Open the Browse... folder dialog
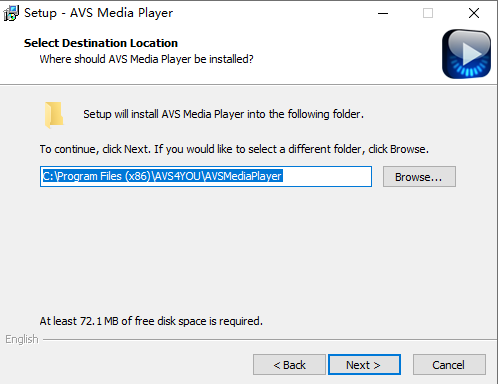Viewport: 498px width, 384px height. (419, 177)
